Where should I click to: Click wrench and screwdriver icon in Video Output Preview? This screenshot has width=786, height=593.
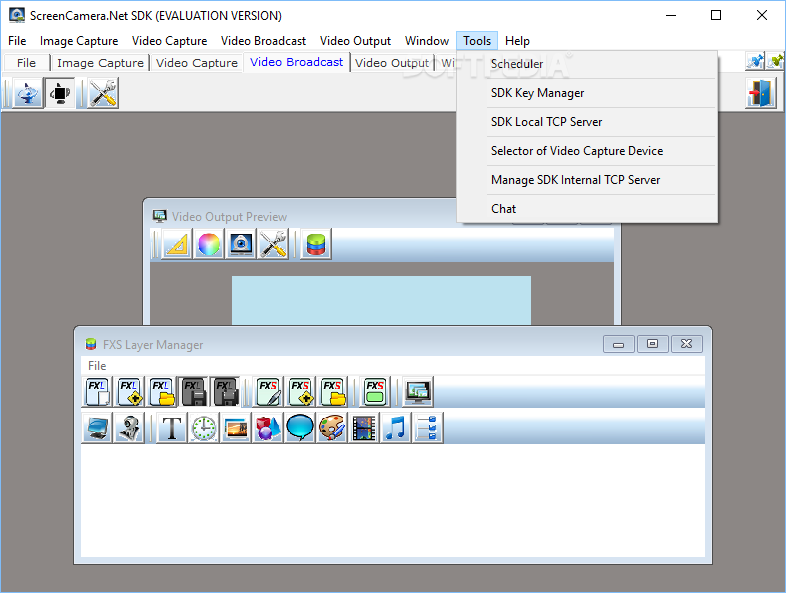(x=273, y=245)
